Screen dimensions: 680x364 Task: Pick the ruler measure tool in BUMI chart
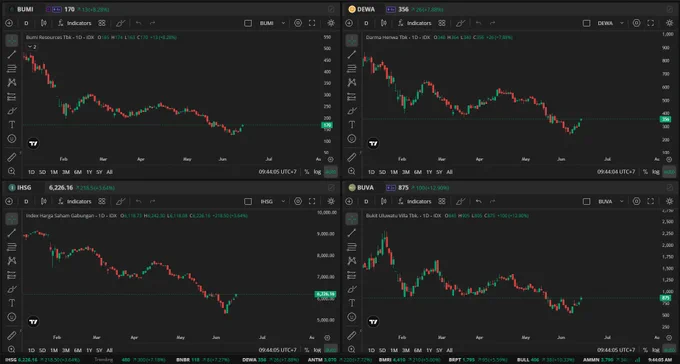click(12, 157)
